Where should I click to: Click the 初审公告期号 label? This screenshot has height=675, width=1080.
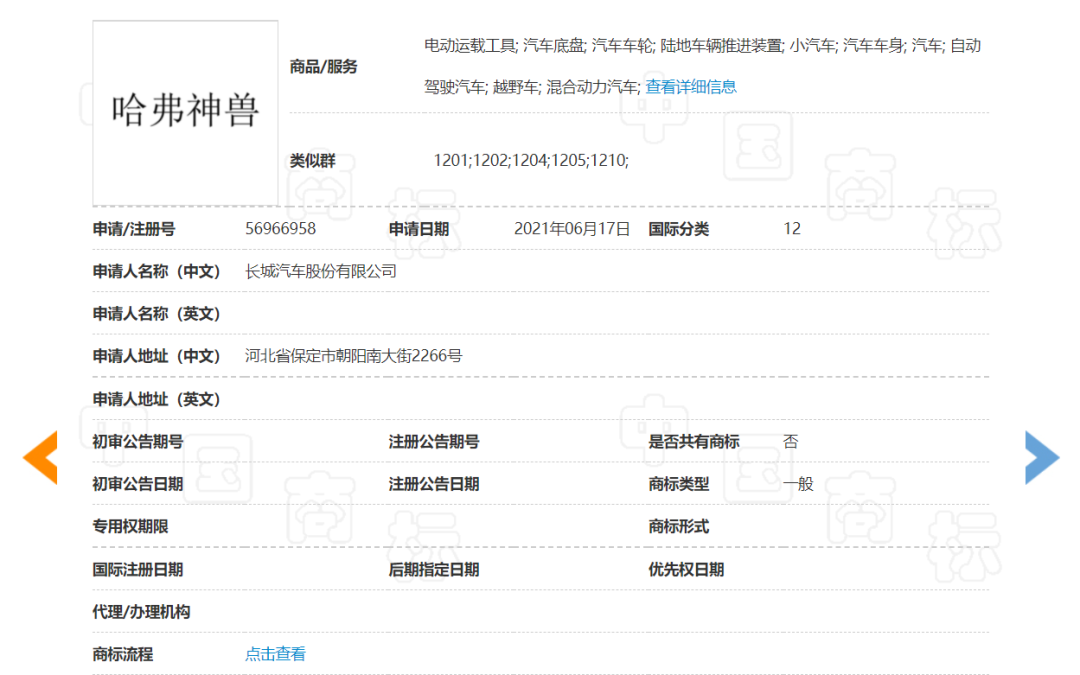(x=138, y=442)
